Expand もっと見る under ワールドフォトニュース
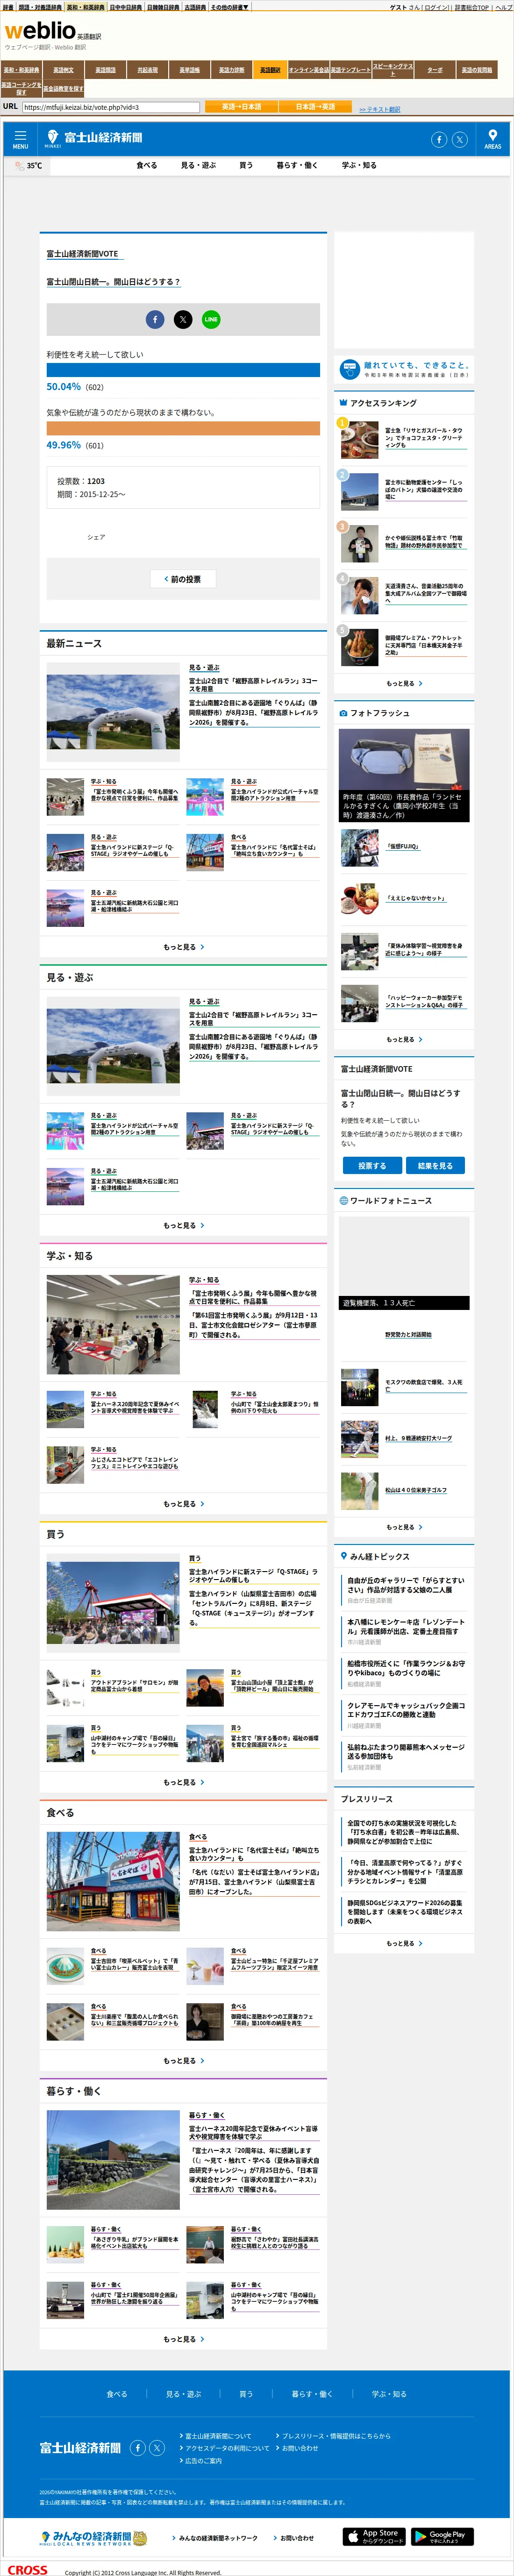Screen dimensions: 514x2576 click(404, 1527)
